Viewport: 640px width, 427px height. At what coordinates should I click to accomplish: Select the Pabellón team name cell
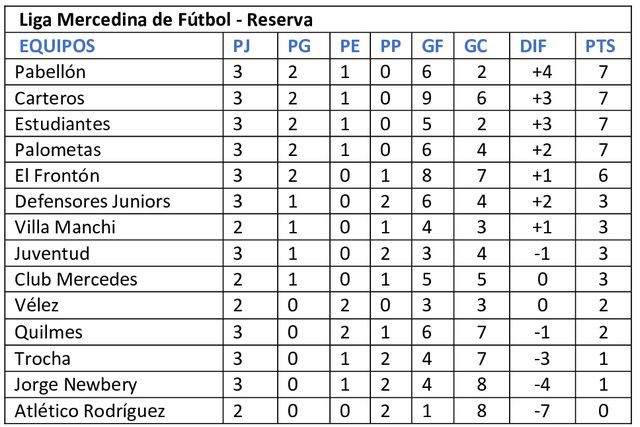click(51, 72)
